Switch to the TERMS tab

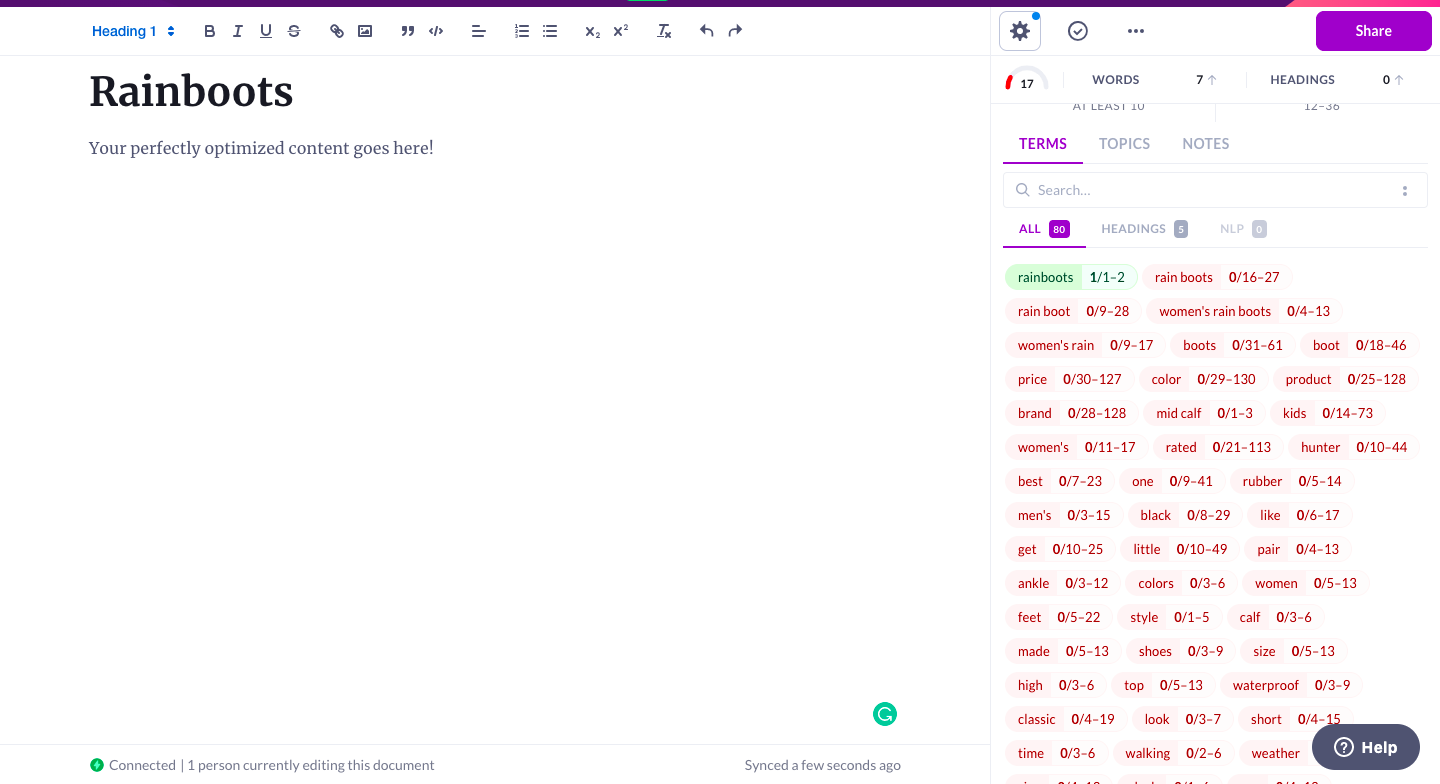click(1043, 144)
